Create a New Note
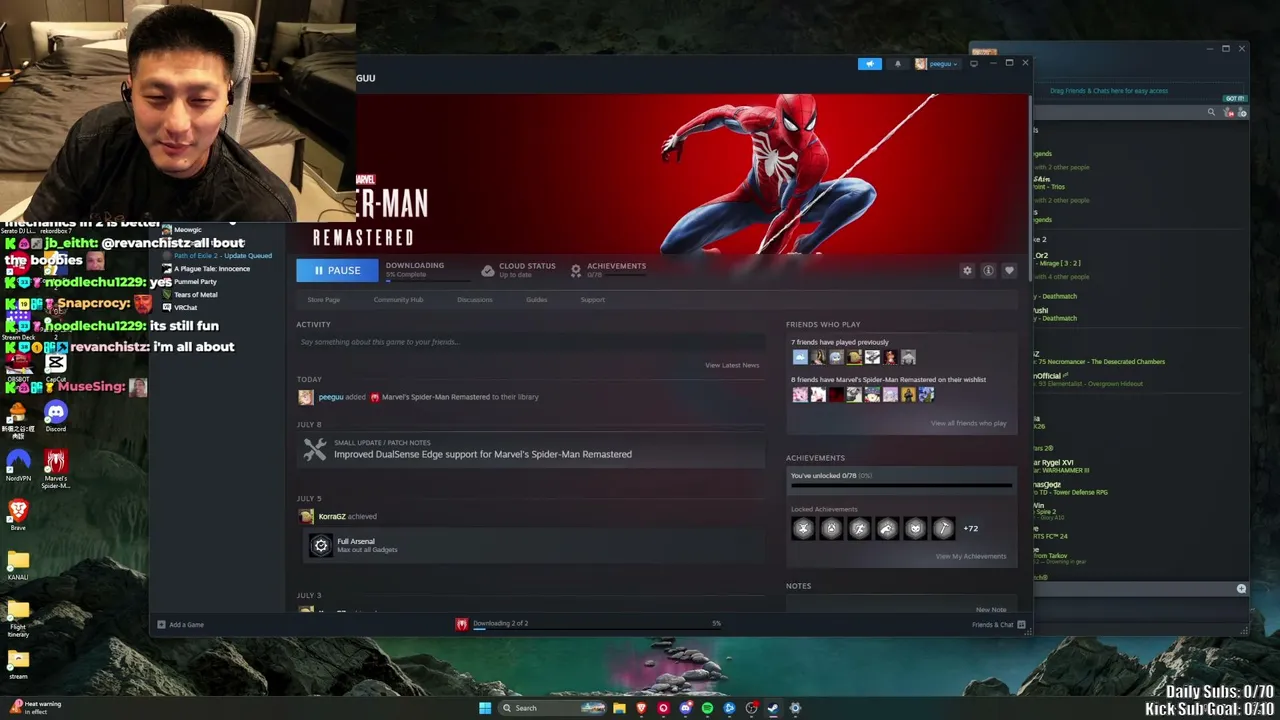 pos(991,609)
